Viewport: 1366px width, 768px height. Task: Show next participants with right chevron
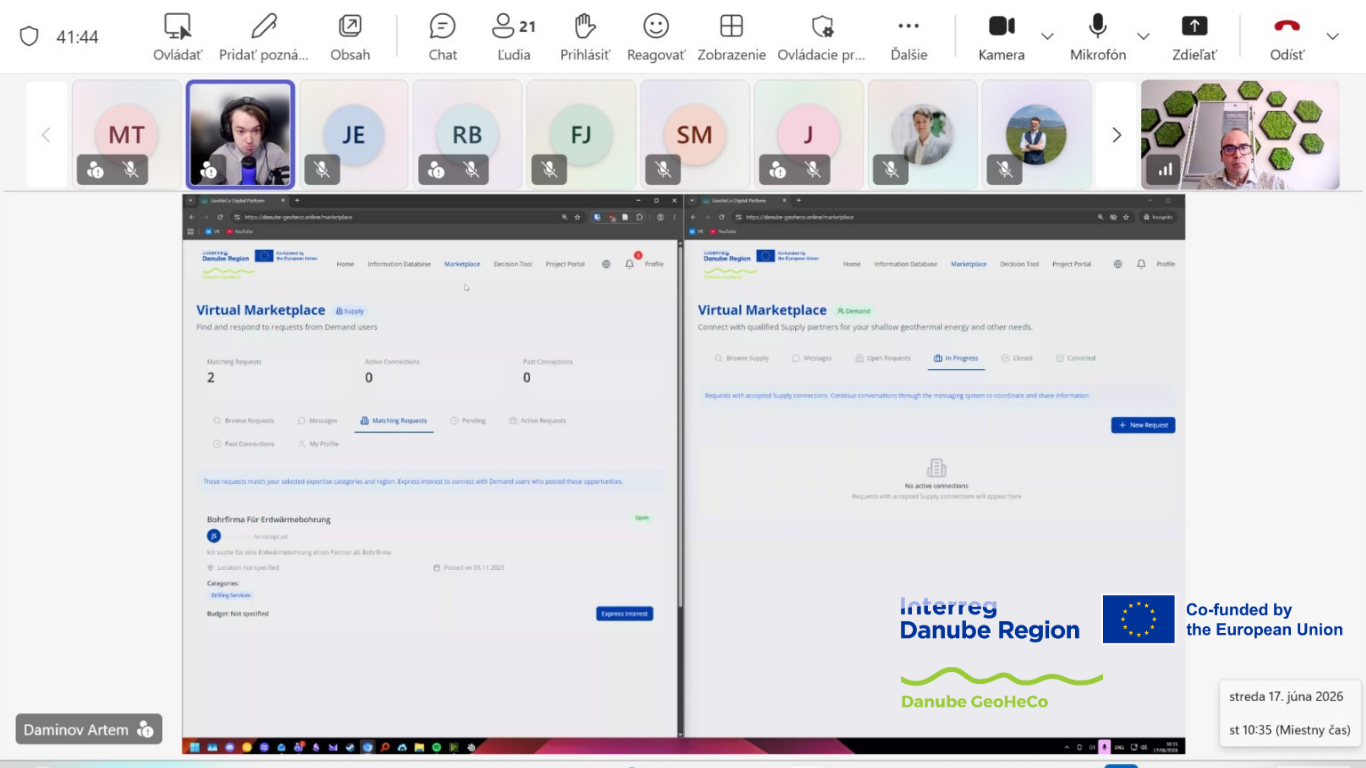click(1117, 135)
